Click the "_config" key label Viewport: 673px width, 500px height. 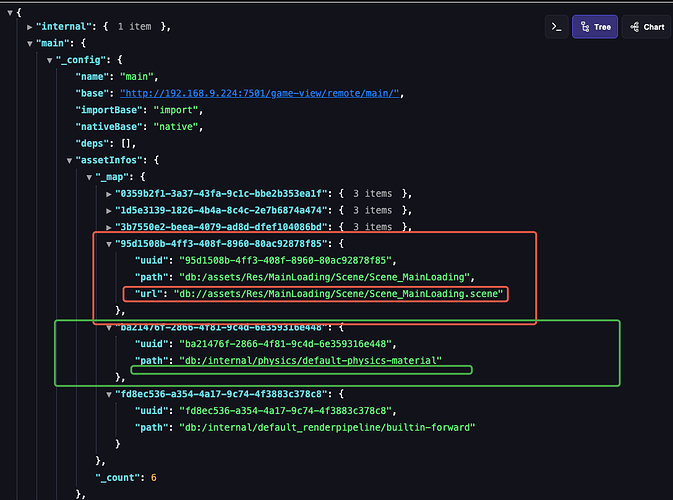point(81,60)
